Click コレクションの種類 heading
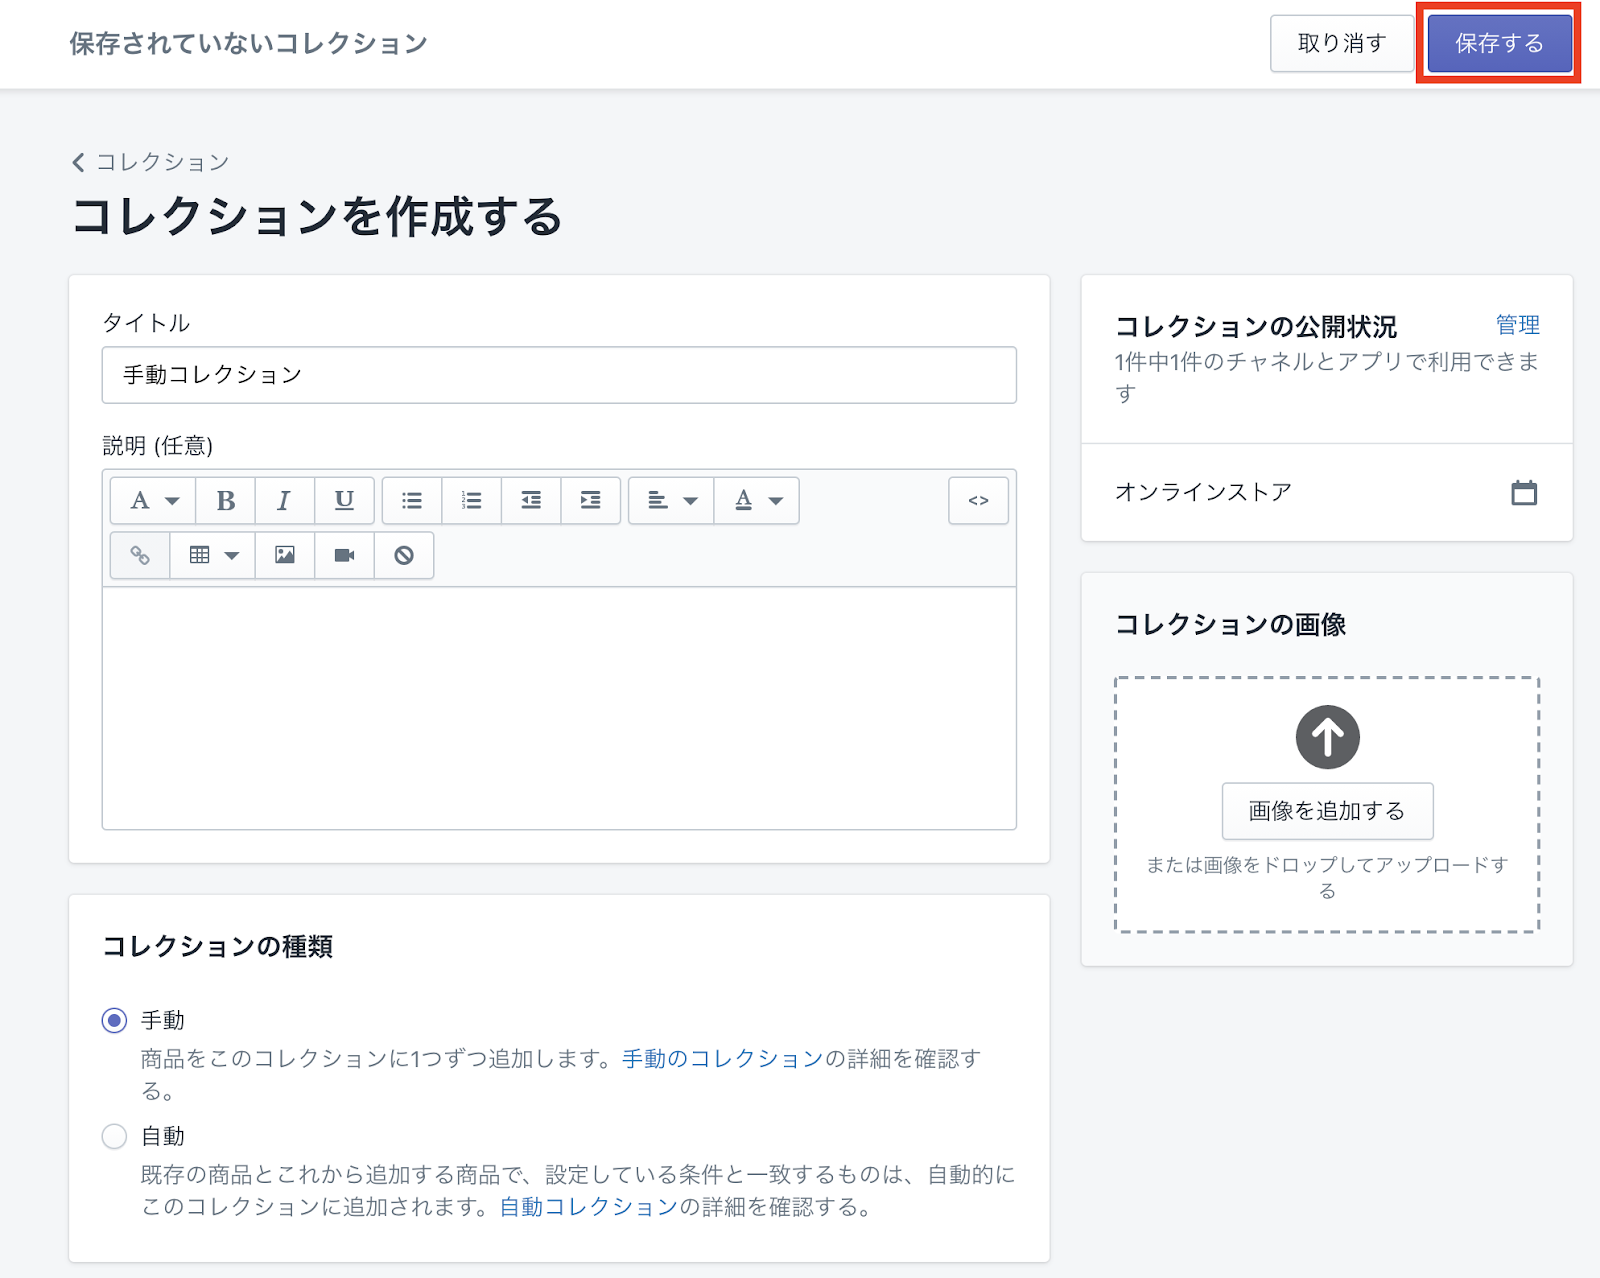 (x=218, y=946)
